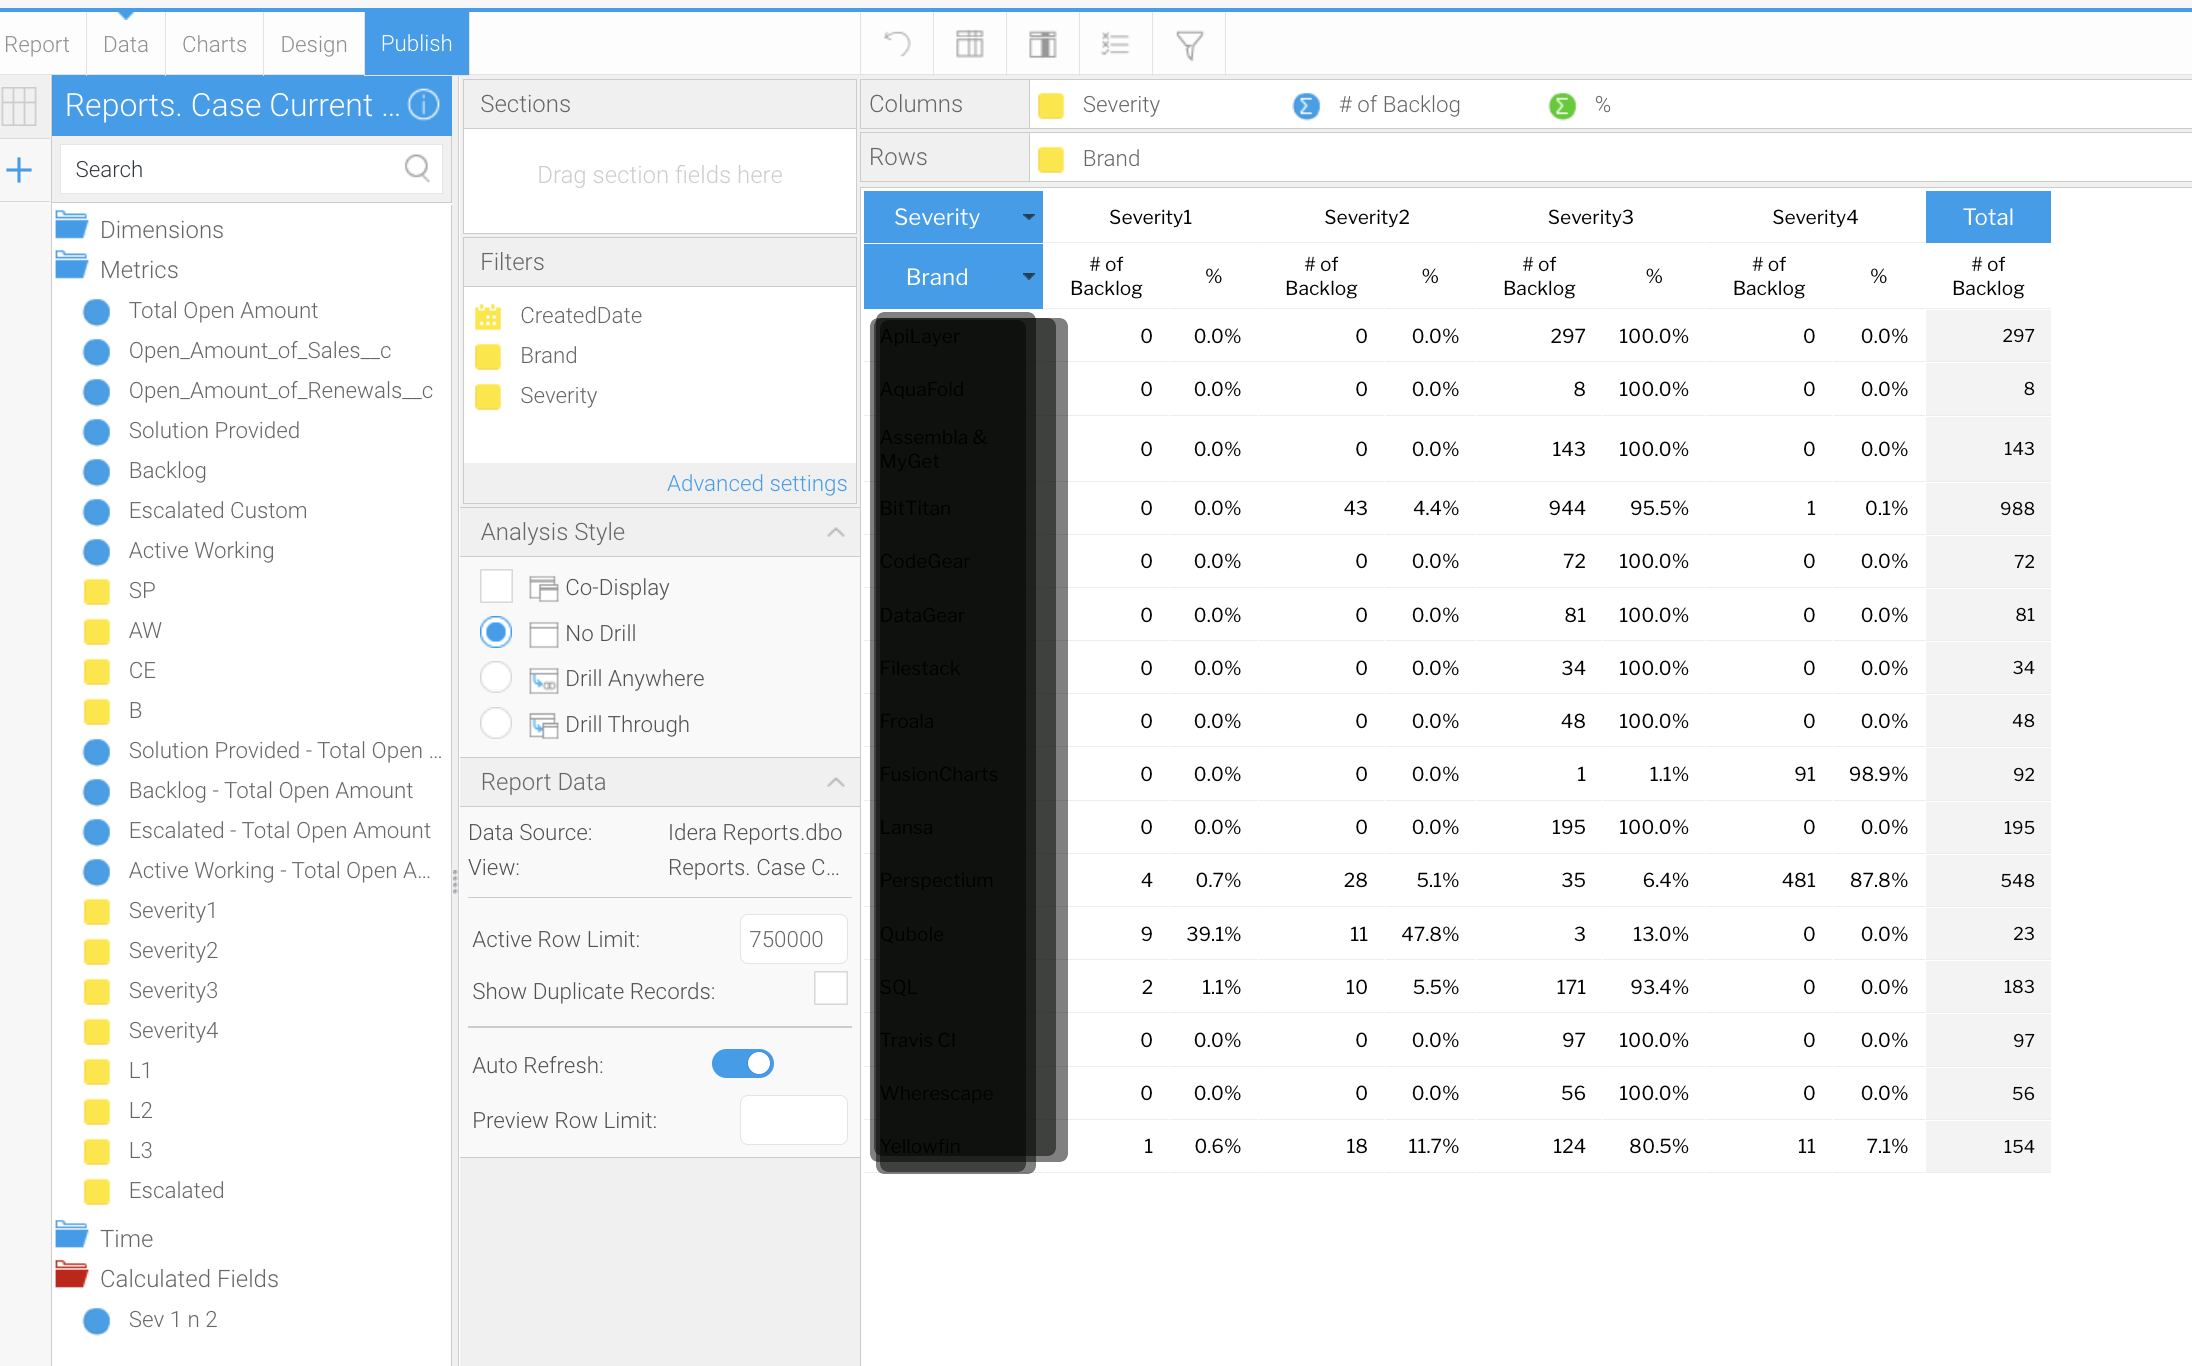Click yellow icon of Brand filter

[x=488, y=357]
